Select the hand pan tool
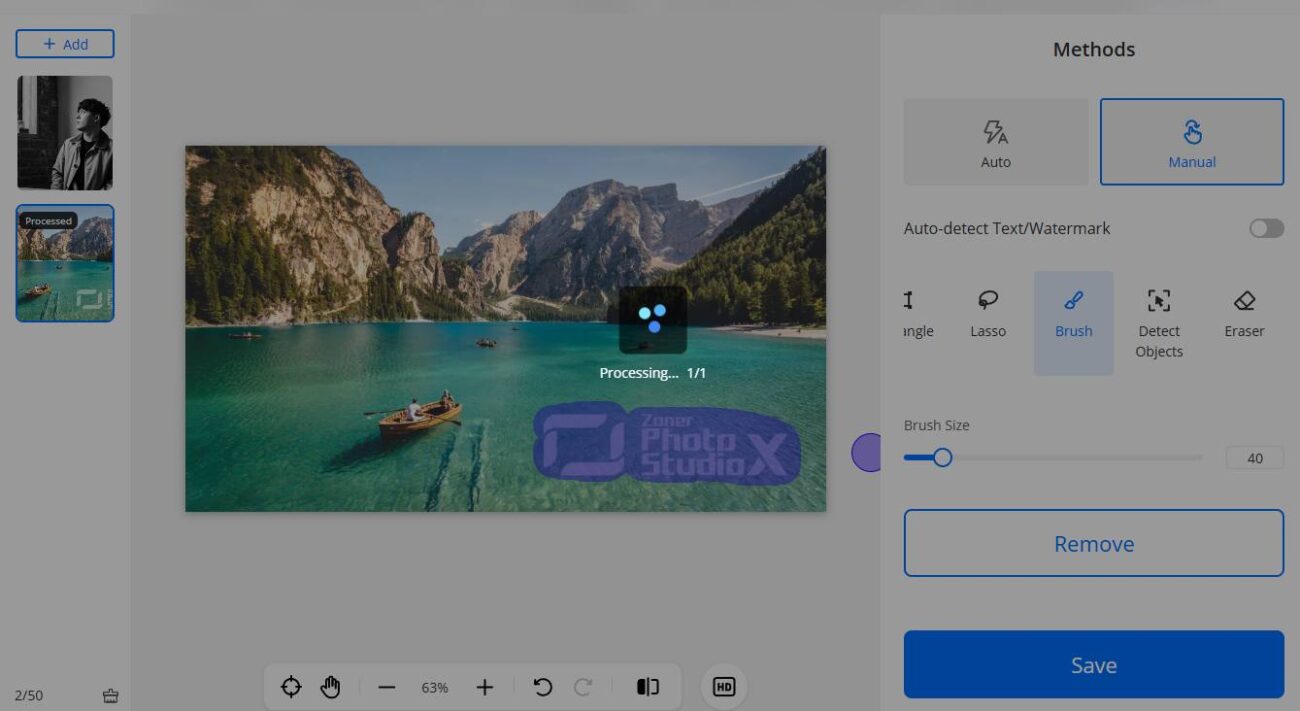Viewport: 1300px width, 711px height. (330, 687)
